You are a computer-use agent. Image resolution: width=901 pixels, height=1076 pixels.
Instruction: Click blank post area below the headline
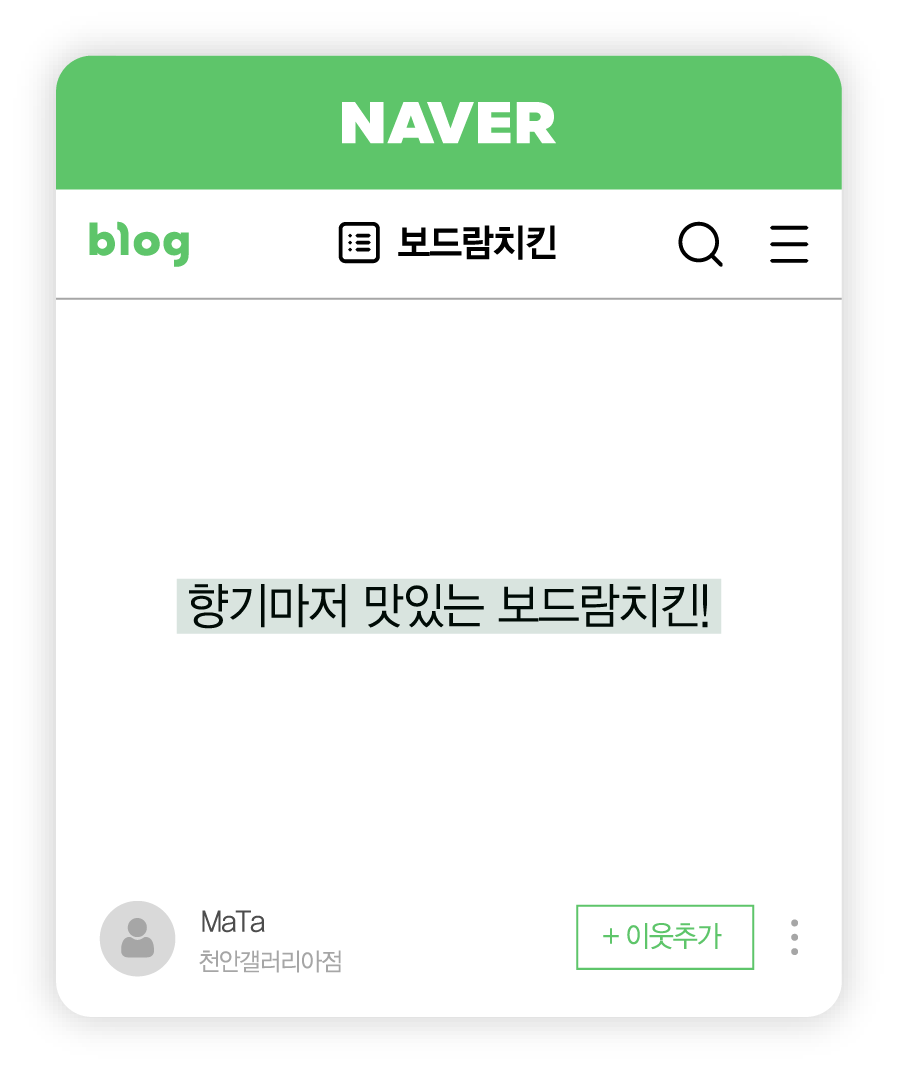coord(449,762)
